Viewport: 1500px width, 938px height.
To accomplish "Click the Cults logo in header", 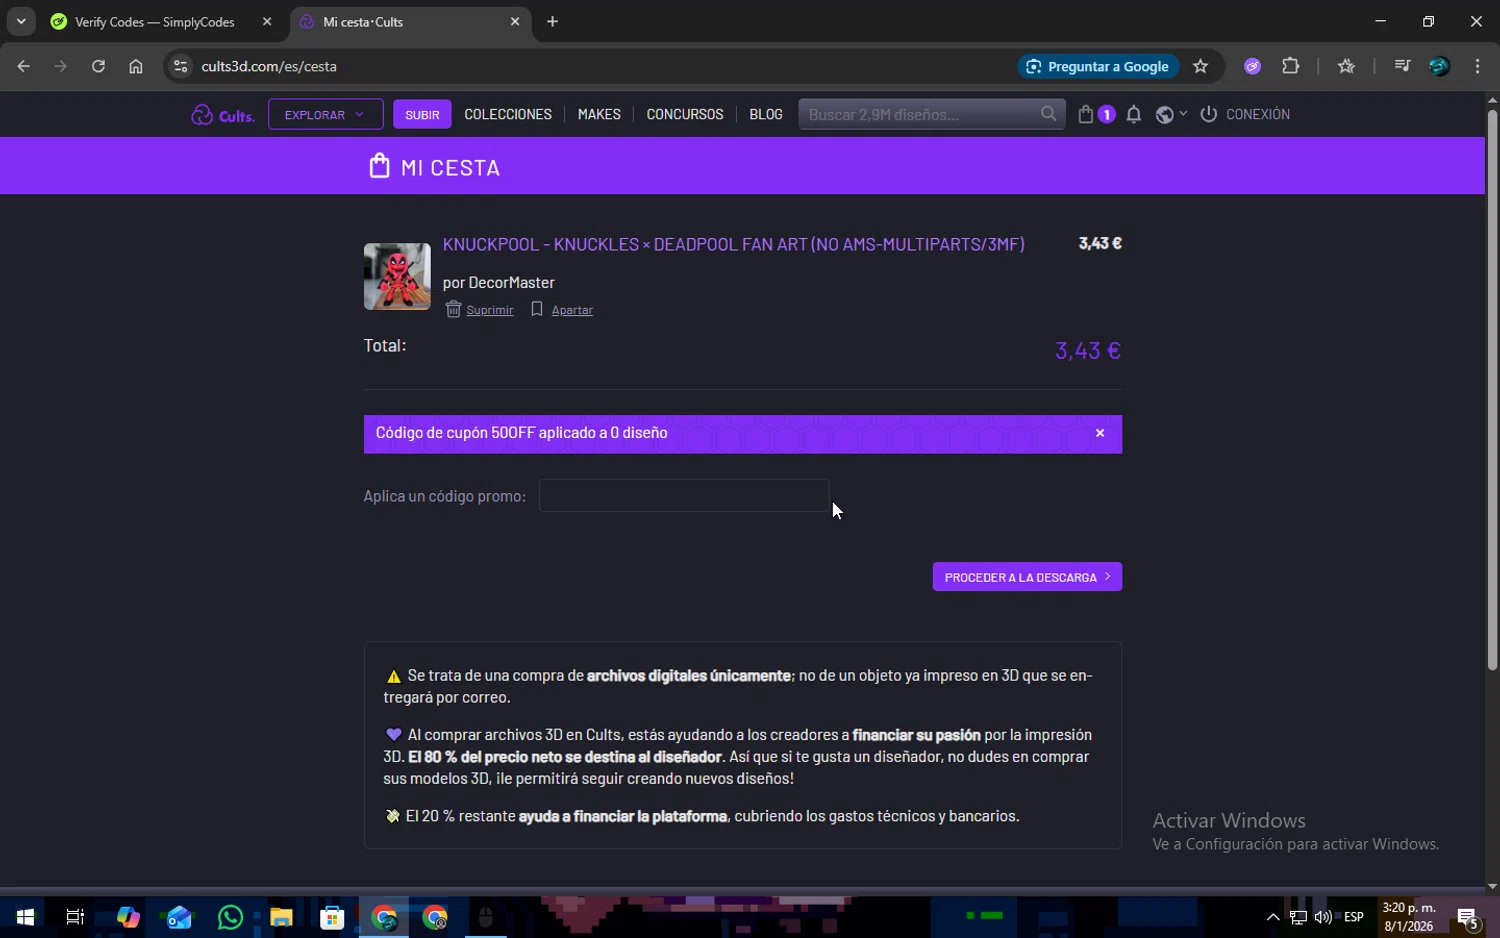I will [x=223, y=115].
